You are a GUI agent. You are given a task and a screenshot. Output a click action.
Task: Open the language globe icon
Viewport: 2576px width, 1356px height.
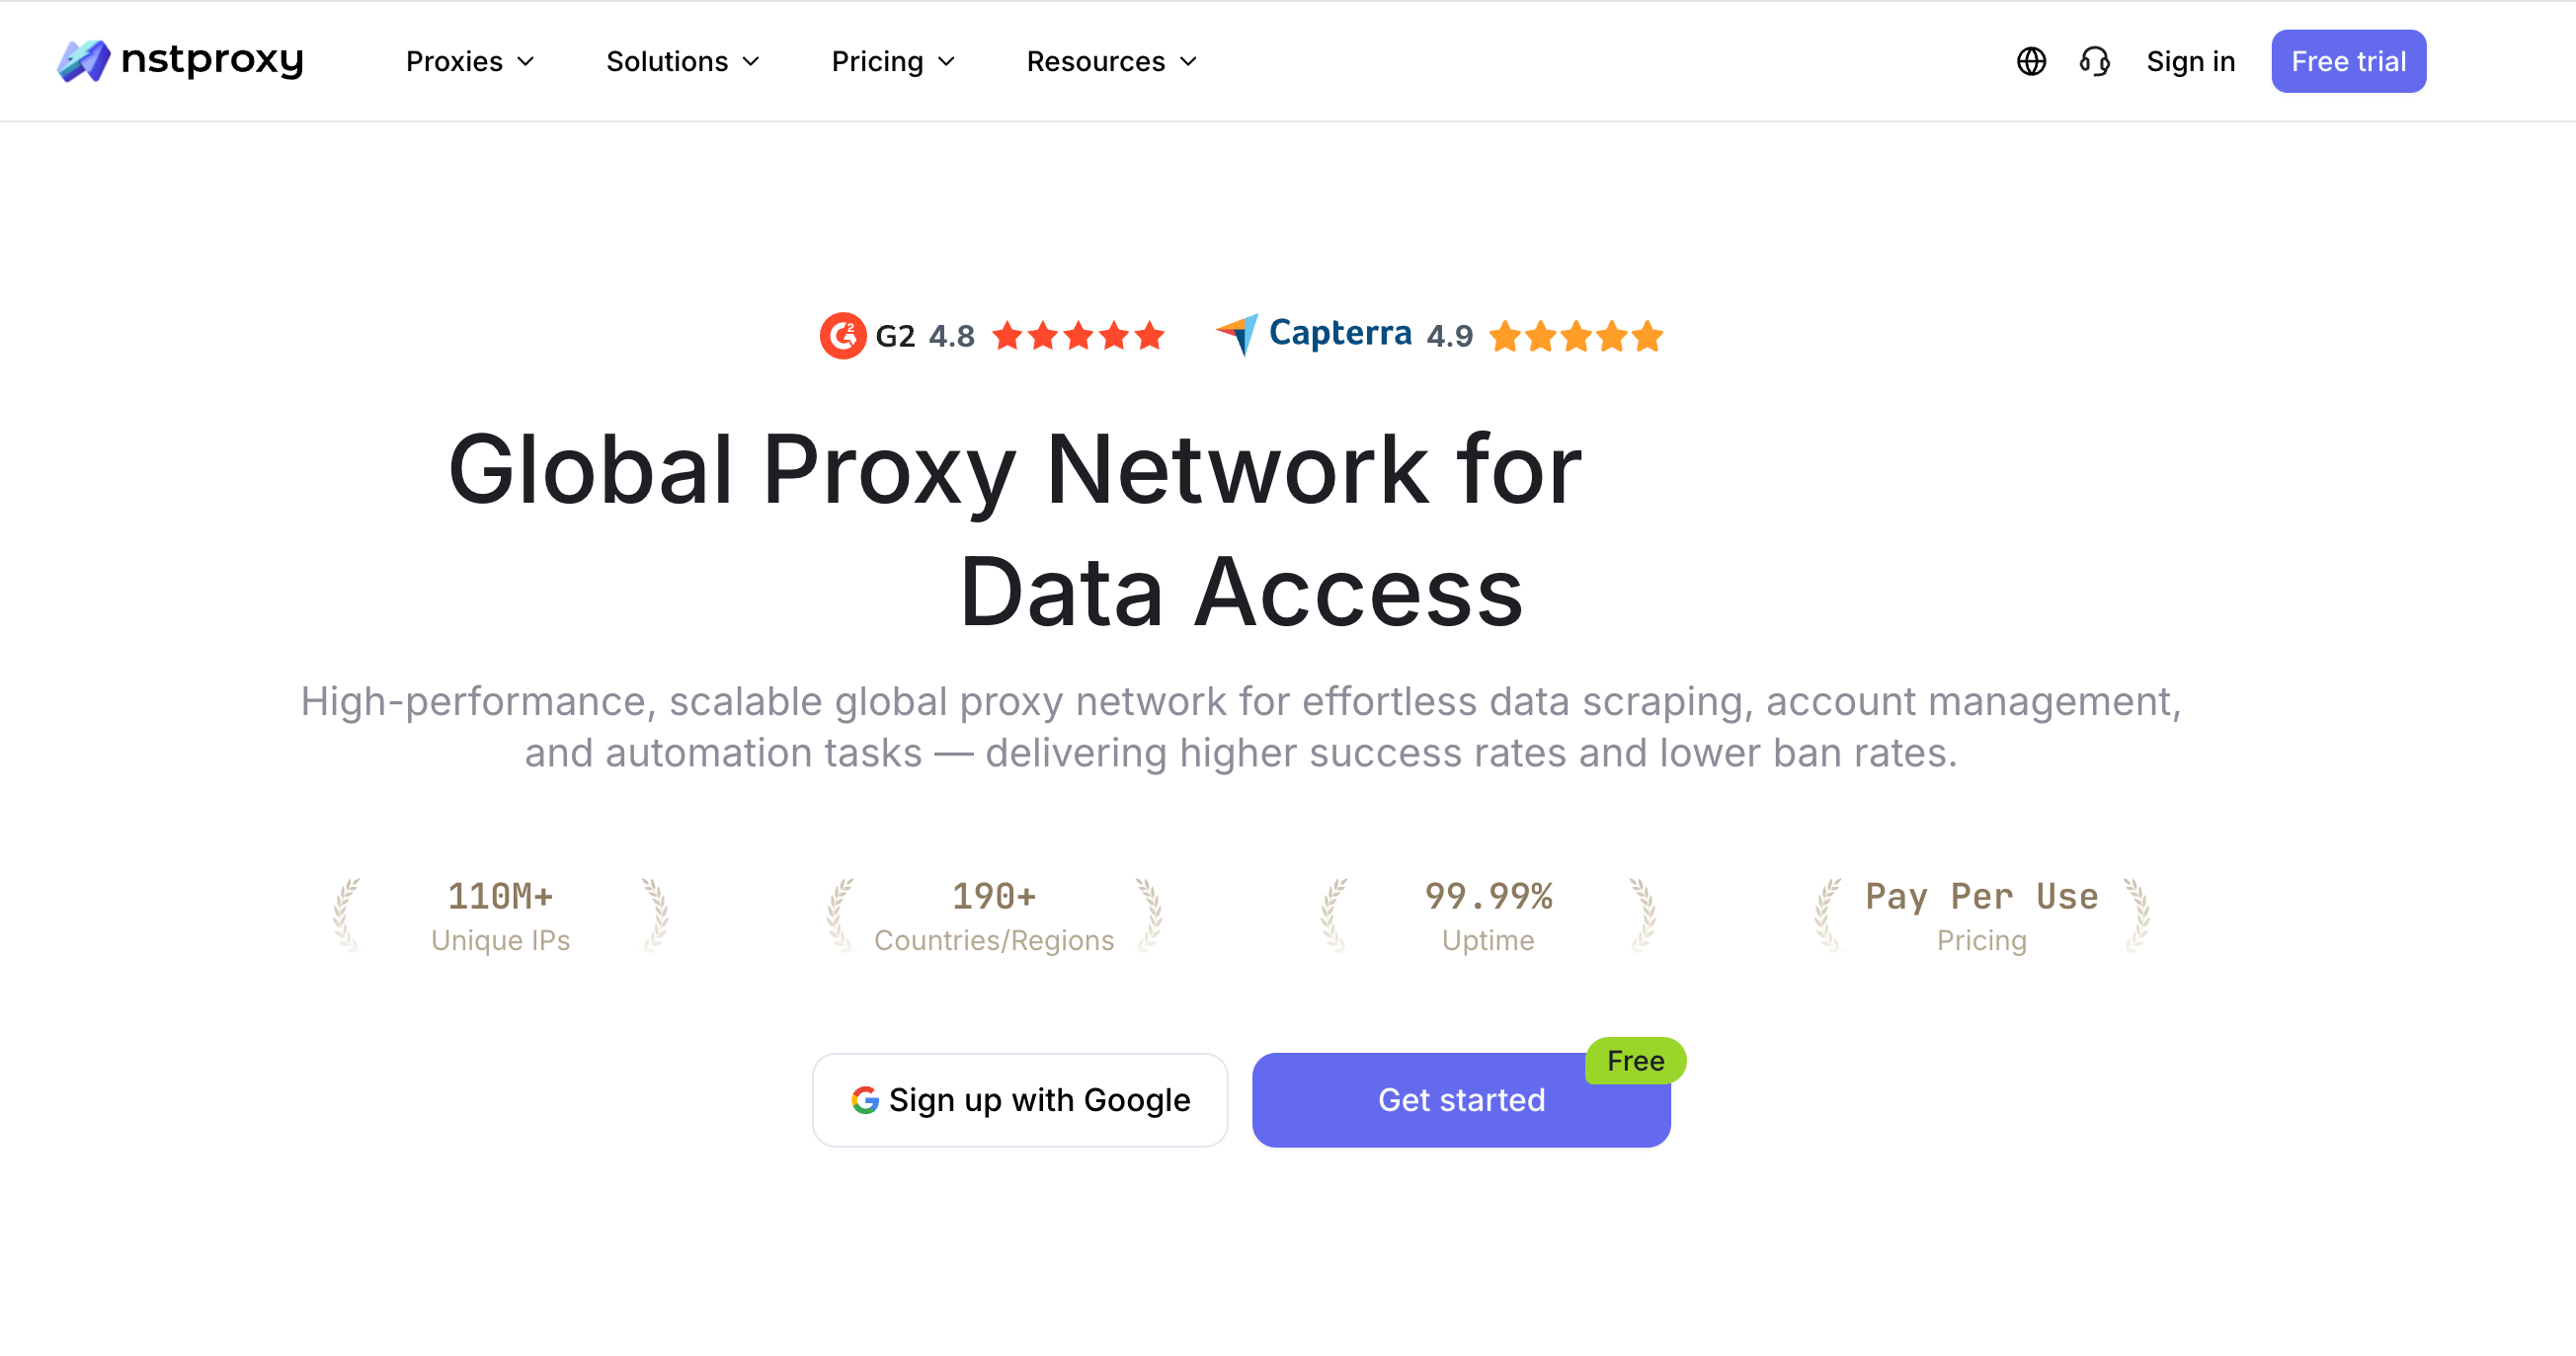coord(2031,61)
